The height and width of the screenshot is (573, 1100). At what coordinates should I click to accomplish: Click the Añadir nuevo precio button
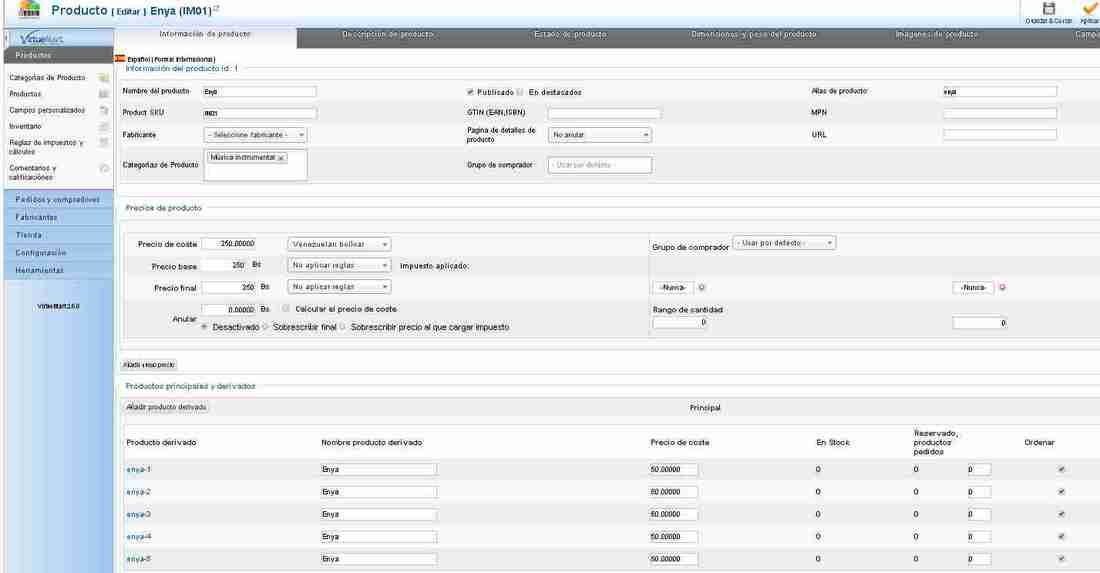[149, 365]
